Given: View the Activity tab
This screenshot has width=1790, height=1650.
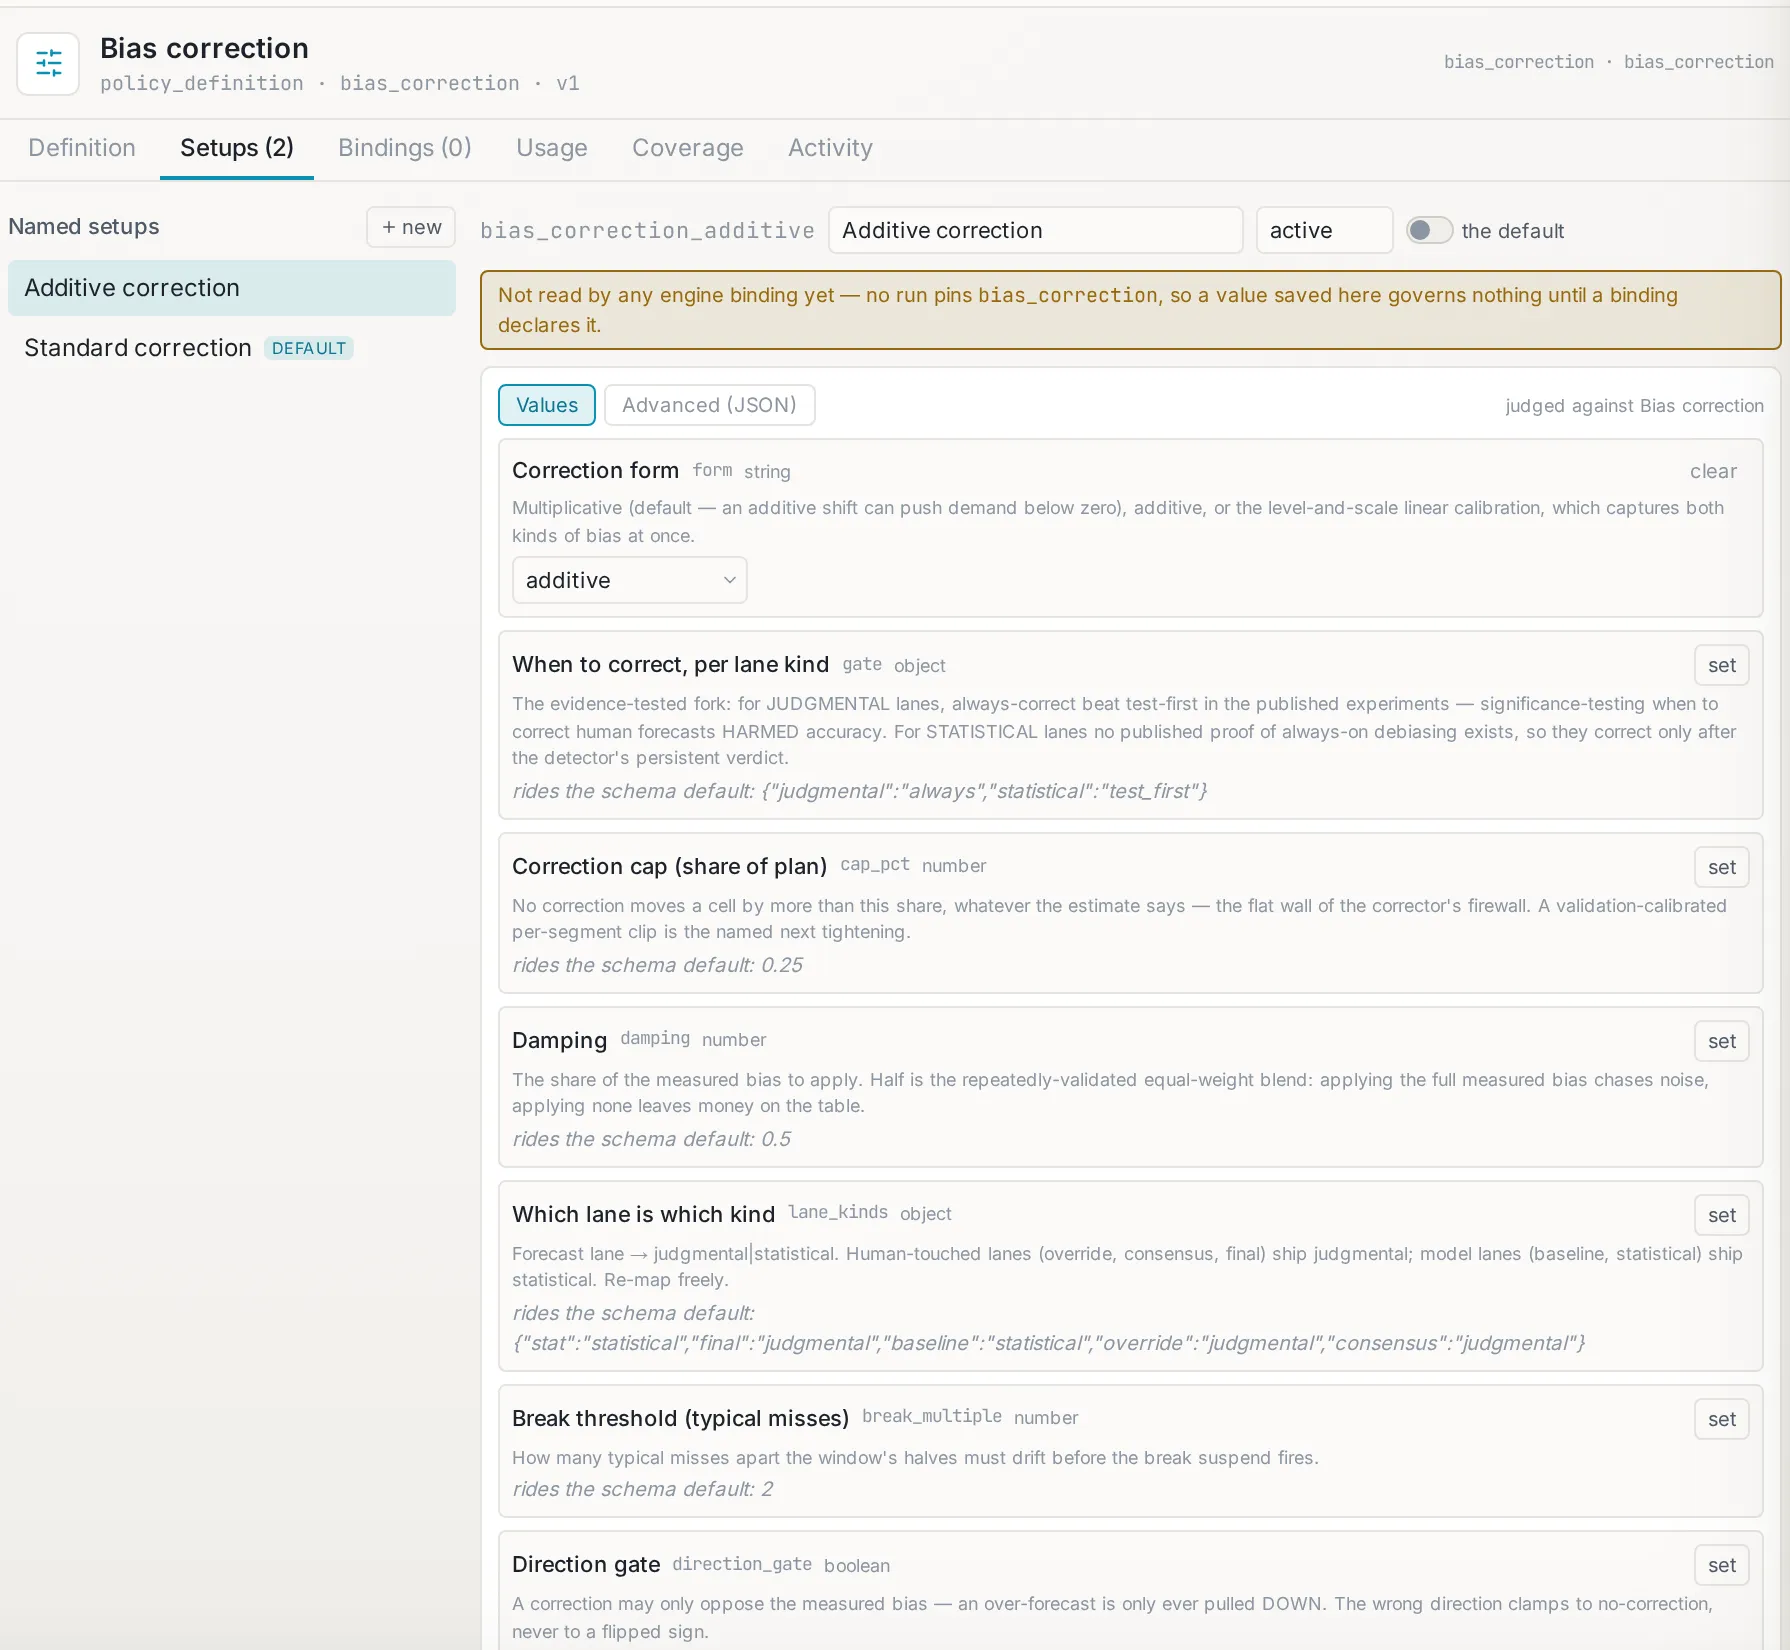Looking at the screenshot, I should click(830, 148).
